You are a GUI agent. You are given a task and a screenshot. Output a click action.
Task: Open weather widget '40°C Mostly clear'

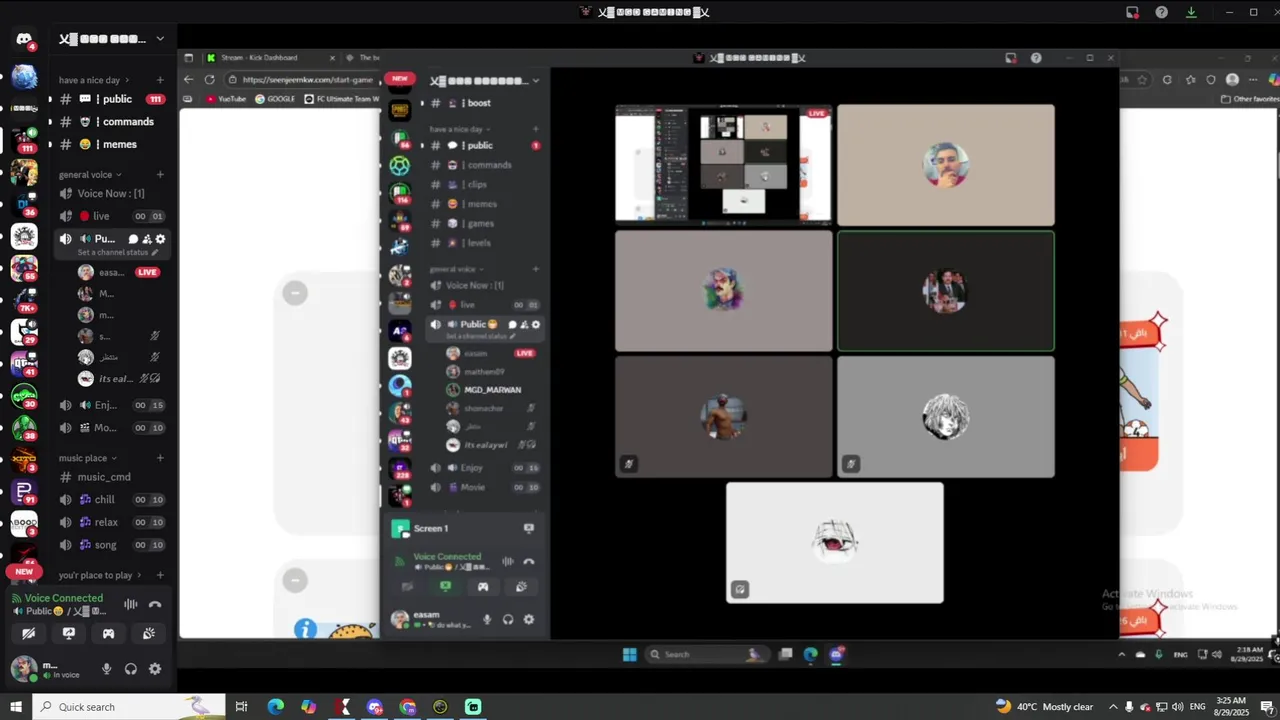1044,707
